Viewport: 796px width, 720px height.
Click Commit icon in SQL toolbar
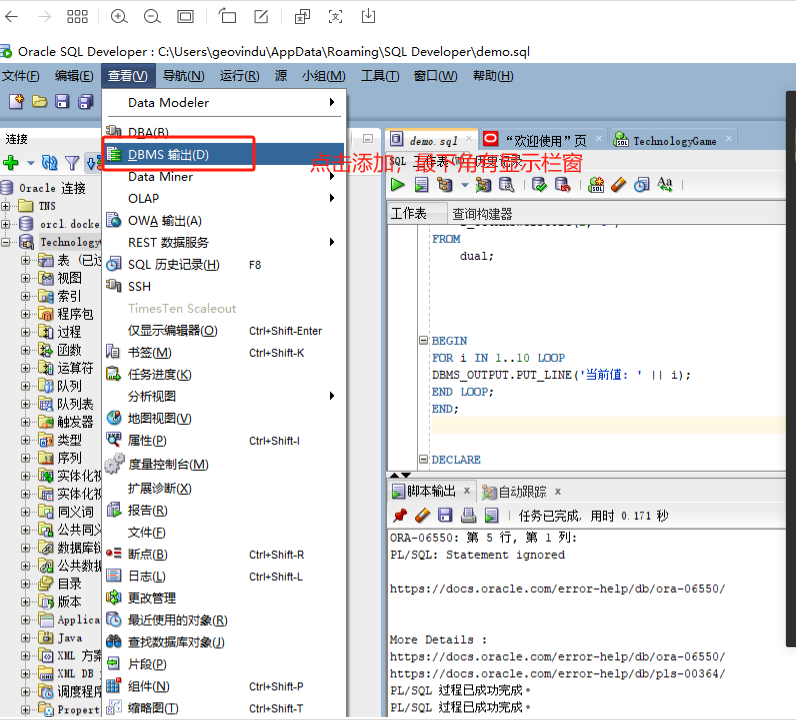[x=539, y=185]
